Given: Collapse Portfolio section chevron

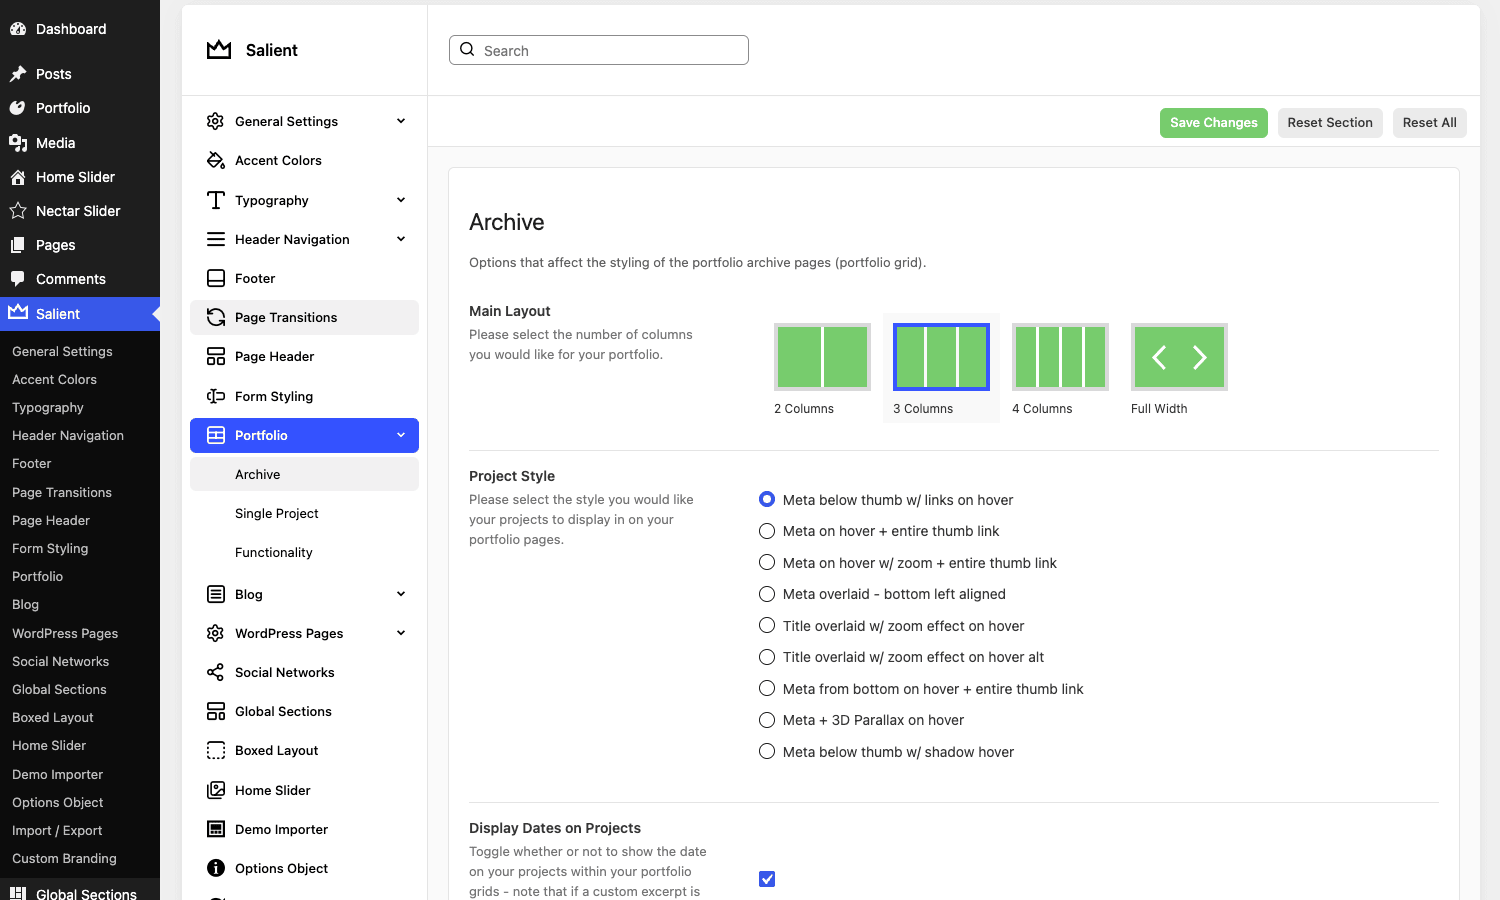Looking at the screenshot, I should pos(401,435).
